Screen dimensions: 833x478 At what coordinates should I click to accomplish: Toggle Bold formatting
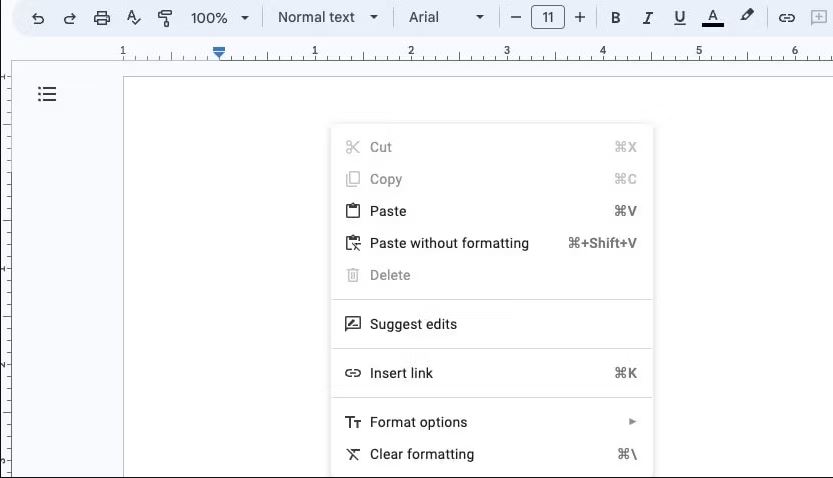[x=615, y=18]
